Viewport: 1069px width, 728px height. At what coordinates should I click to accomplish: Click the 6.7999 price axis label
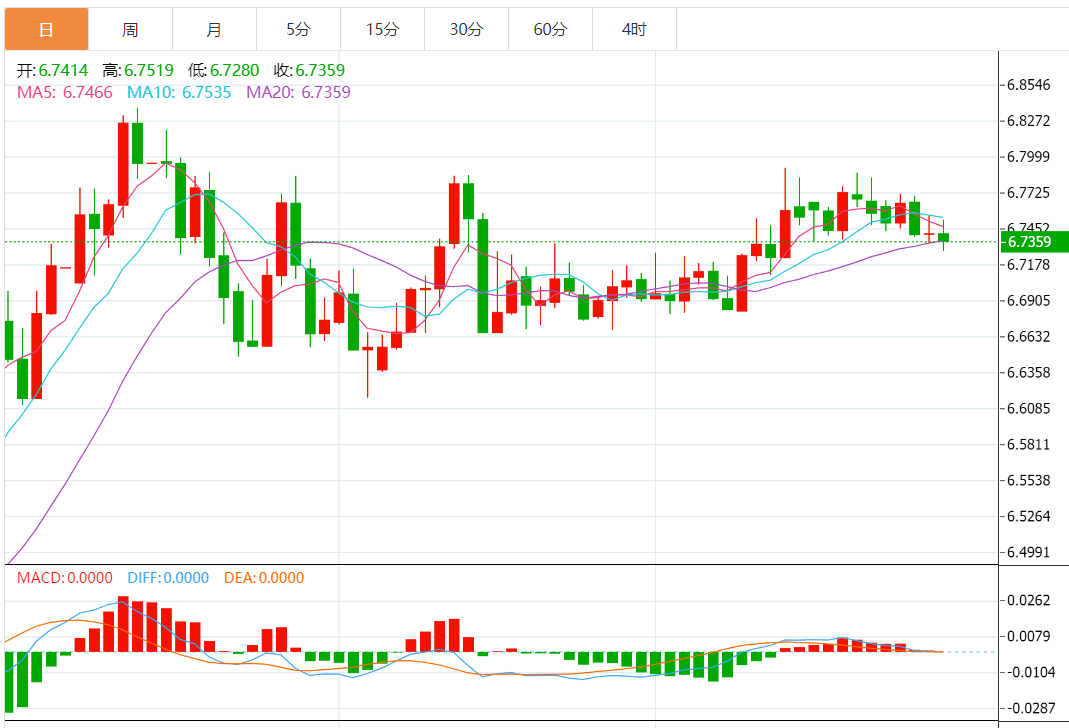pos(1028,157)
